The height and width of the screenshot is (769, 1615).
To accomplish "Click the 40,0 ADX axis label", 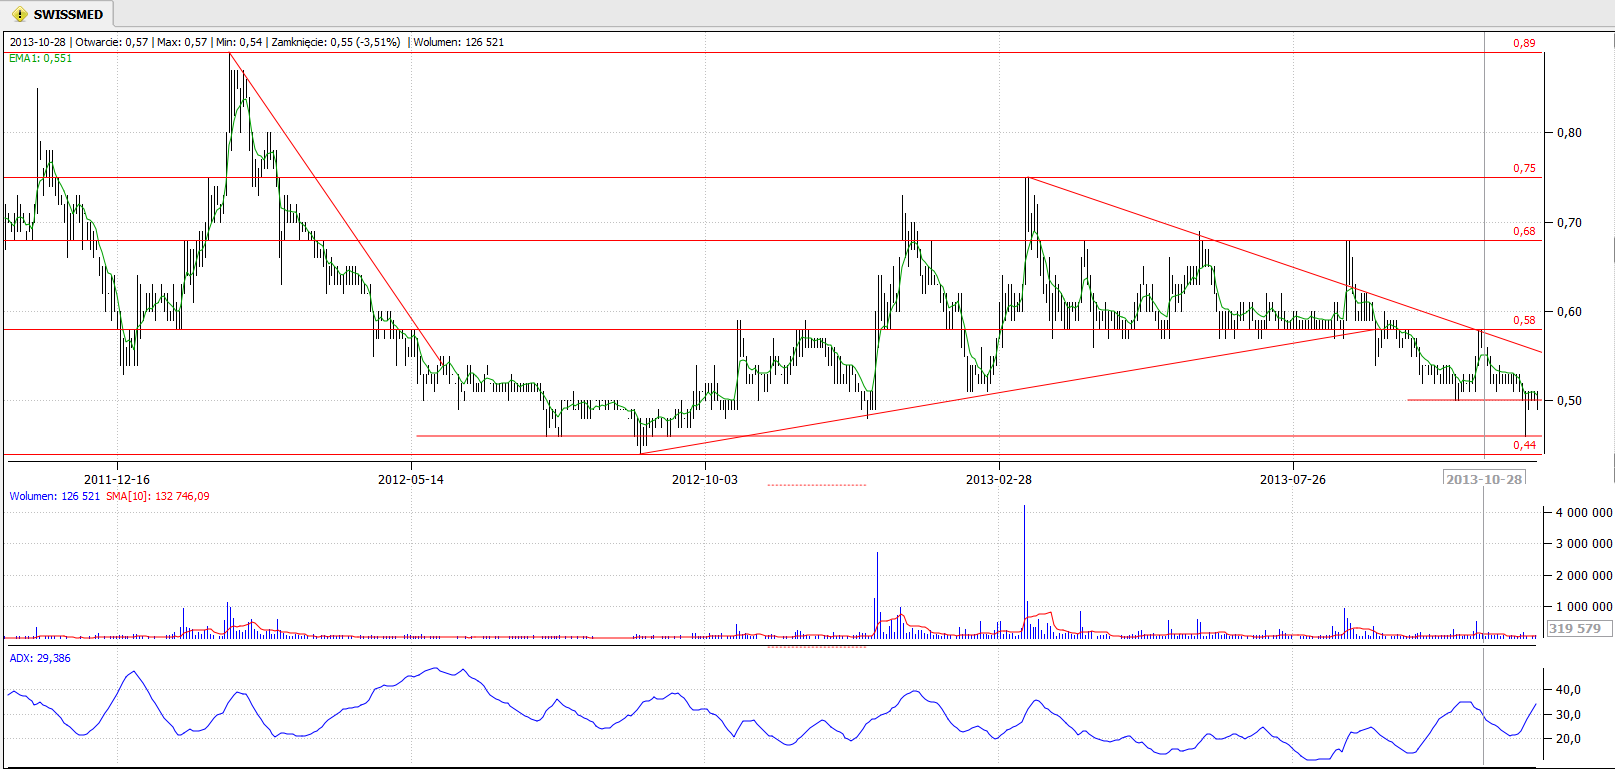I will [1568, 689].
